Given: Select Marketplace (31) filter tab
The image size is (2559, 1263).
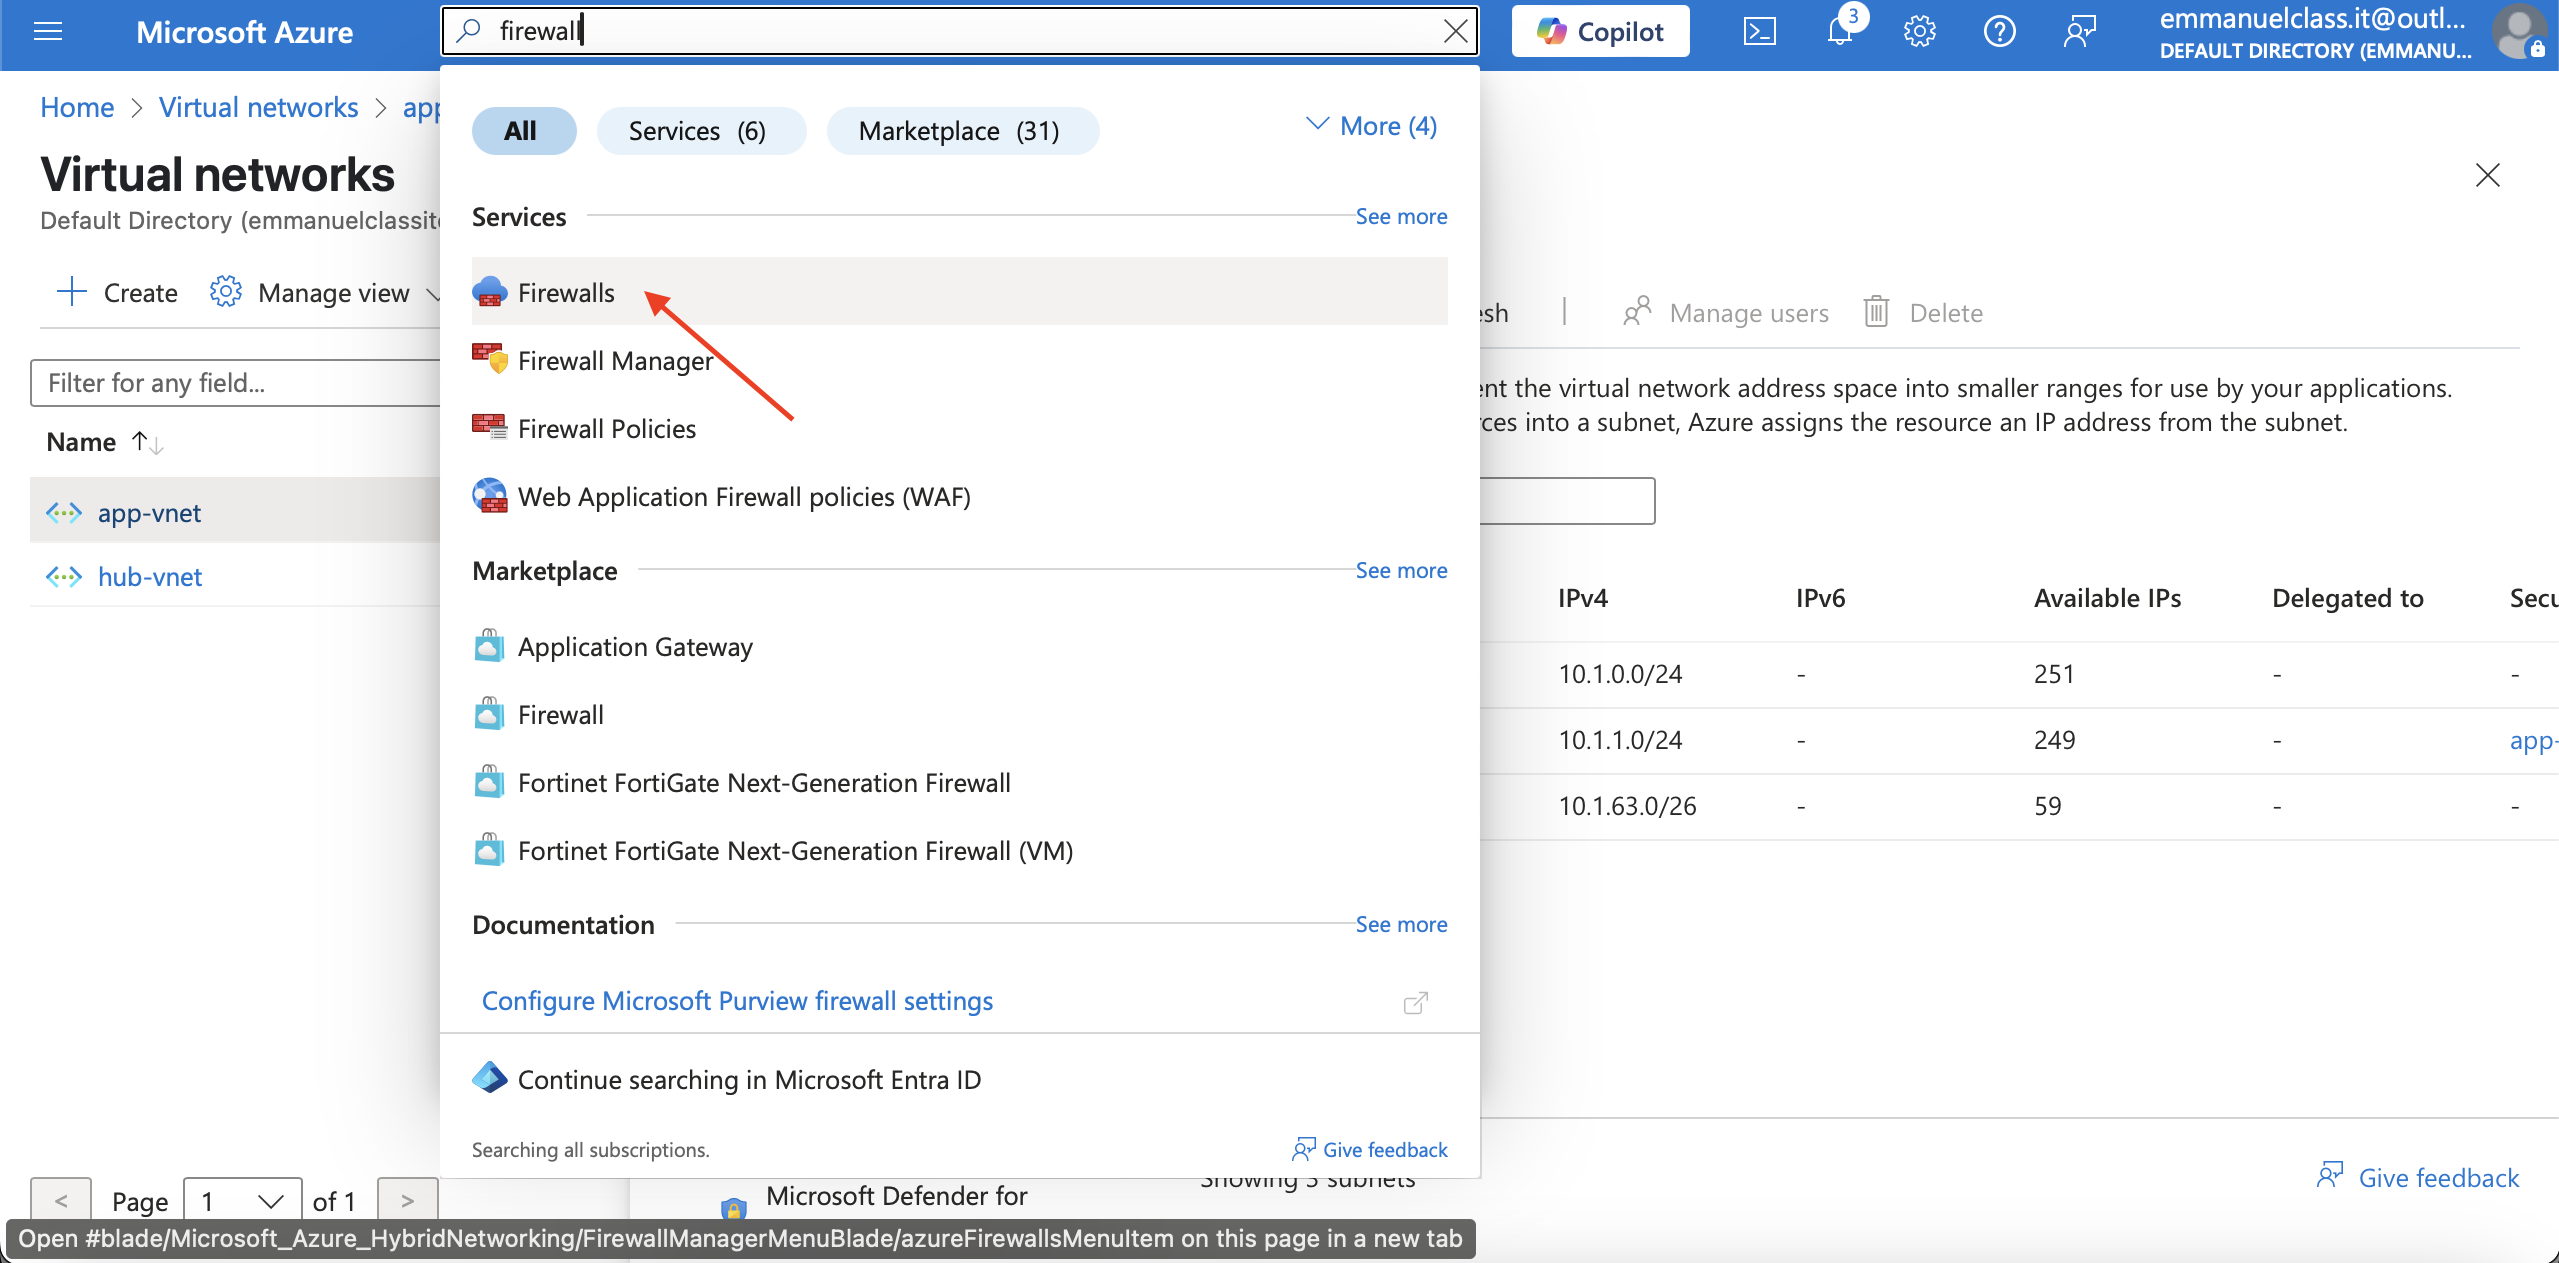Looking at the screenshot, I should pyautogui.click(x=962, y=131).
